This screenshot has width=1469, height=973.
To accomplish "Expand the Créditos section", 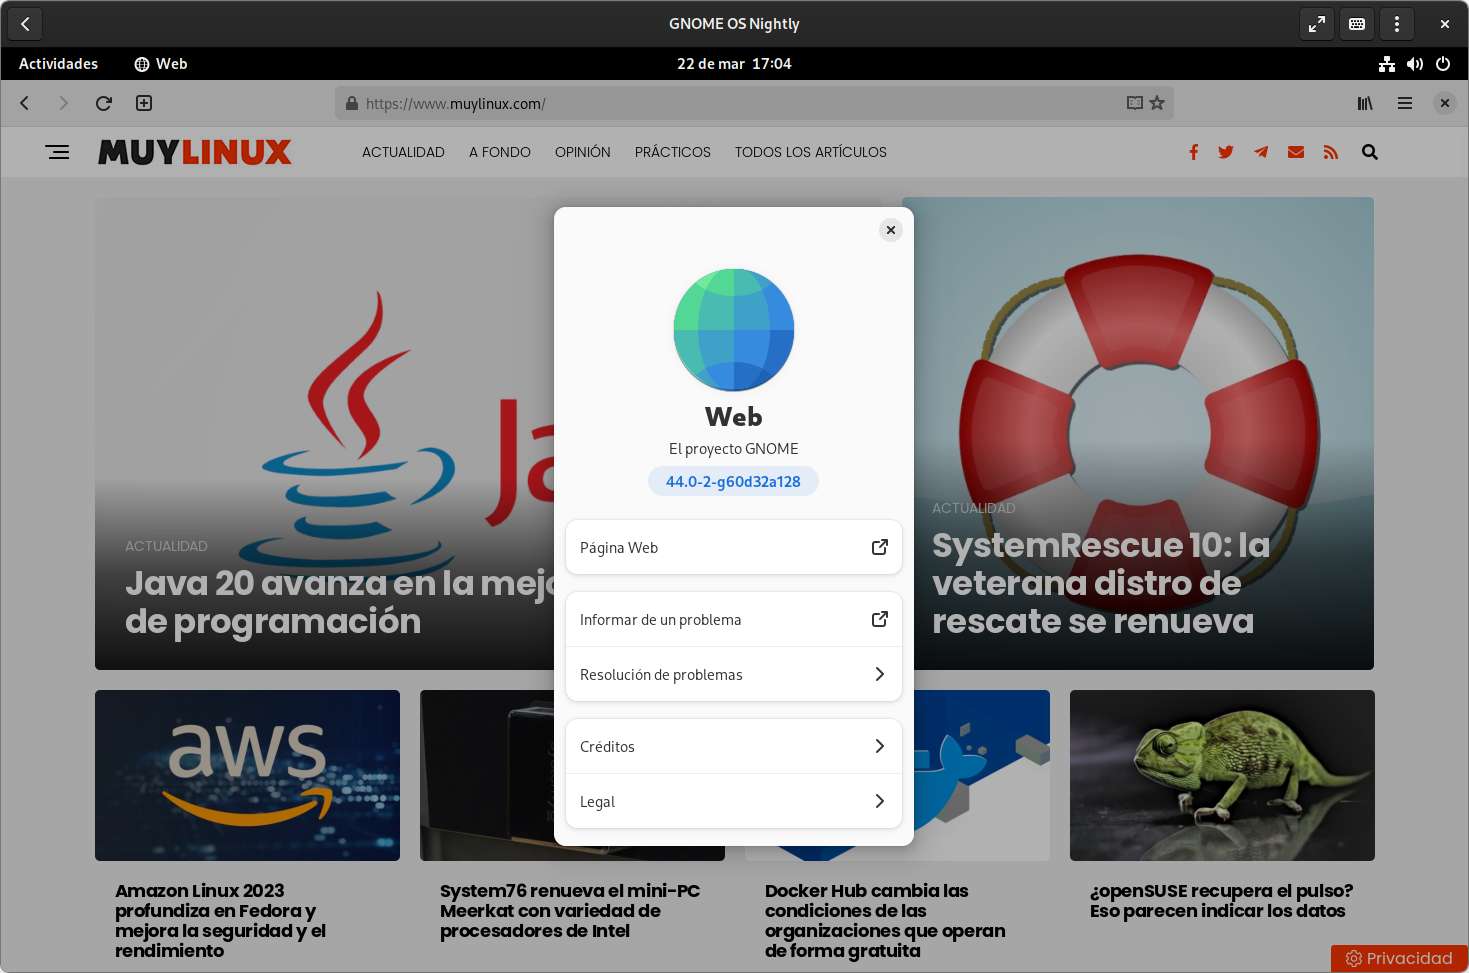I will click(x=734, y=746).
